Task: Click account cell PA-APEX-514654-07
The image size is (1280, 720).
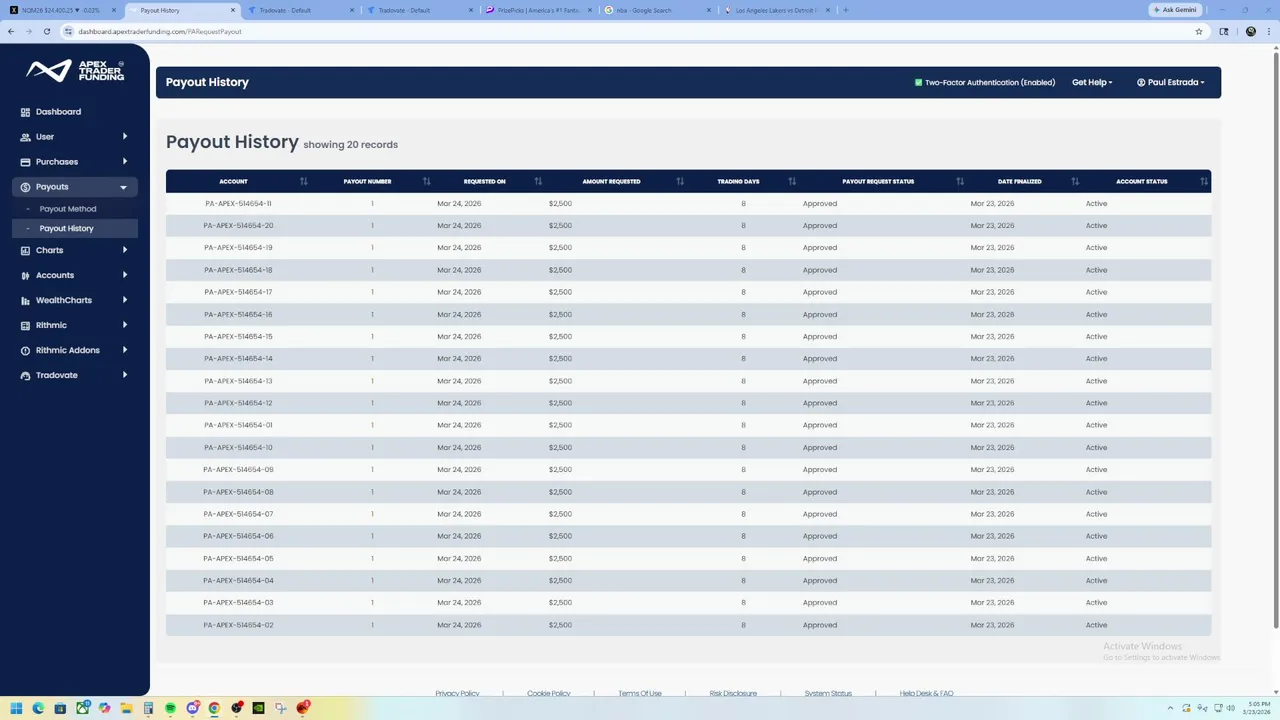Action: click(238, 514)
